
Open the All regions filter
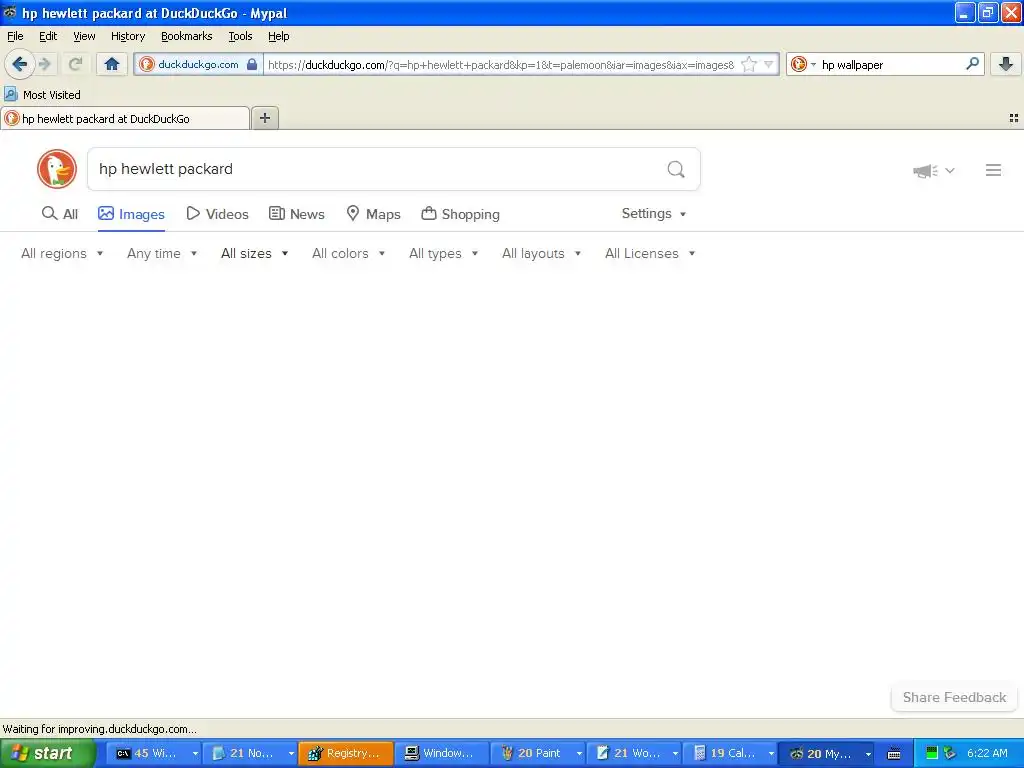(62, 253)
